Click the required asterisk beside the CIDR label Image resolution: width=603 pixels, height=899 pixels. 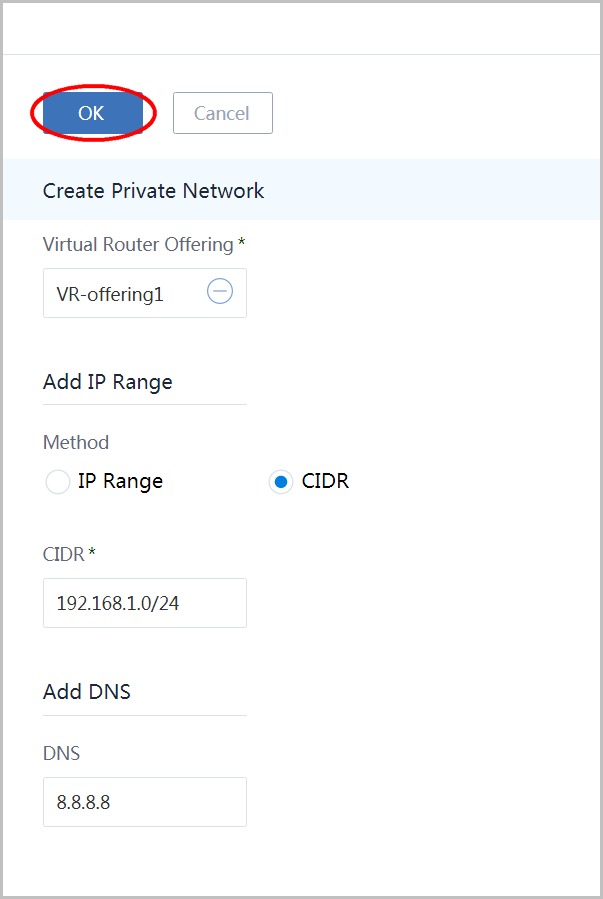point(92,552)
